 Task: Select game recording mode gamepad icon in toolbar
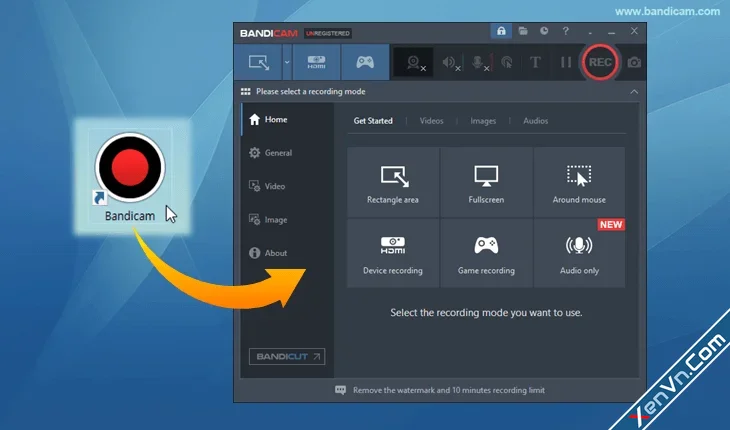click(365, 62)
